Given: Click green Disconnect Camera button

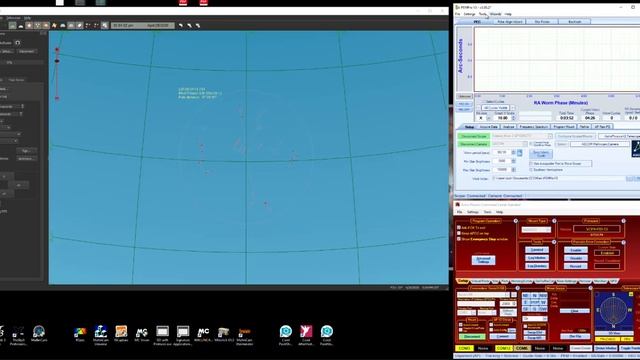Looking at the screenshot, I should pos(474,144).
